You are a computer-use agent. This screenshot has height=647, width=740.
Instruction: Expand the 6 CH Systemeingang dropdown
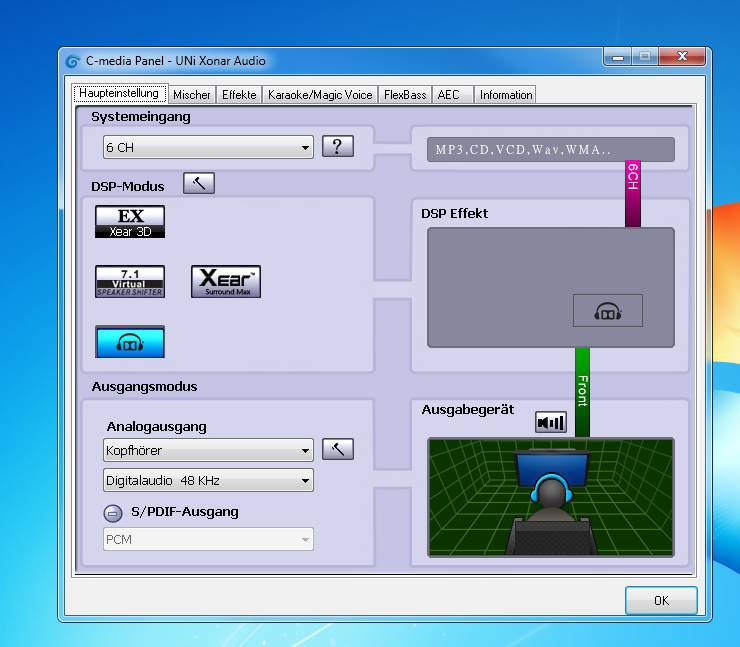point(208,147)
